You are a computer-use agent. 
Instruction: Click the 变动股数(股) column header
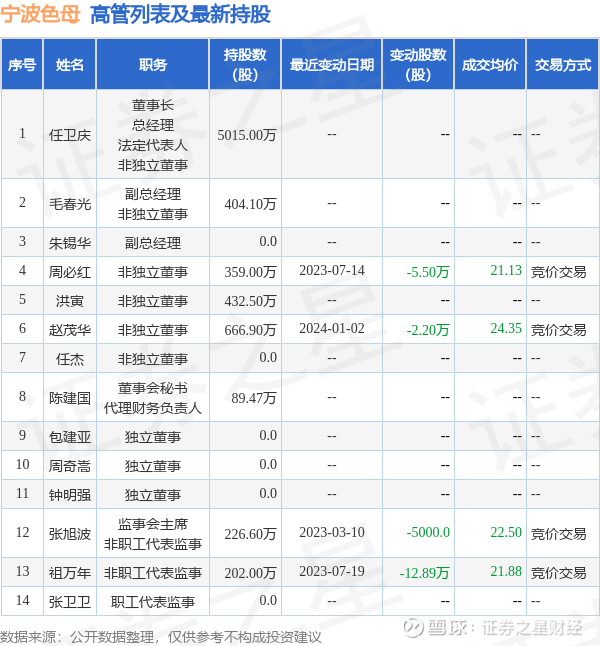coord(418,65)
